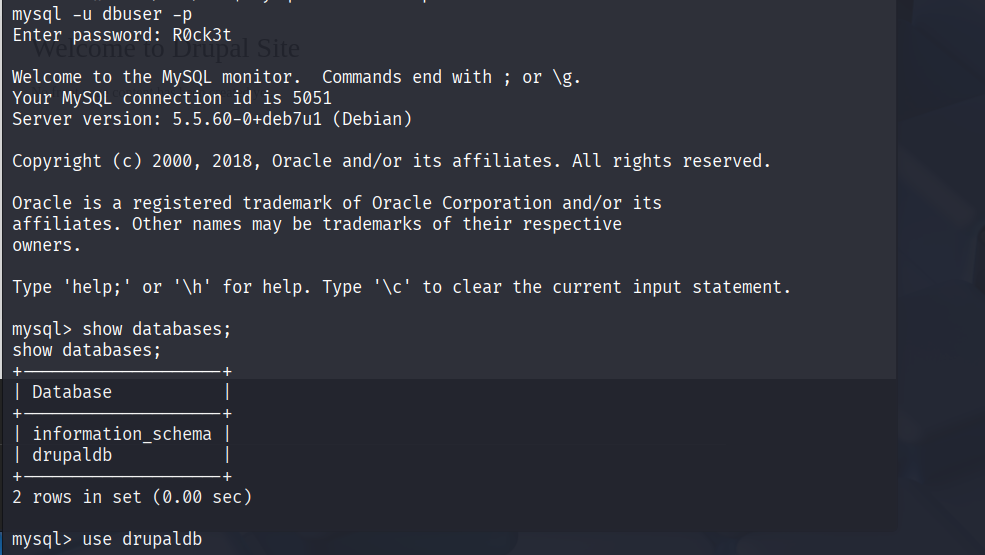This screenshot has height=555, width=985.
Task: Click the word 'owners.' in terminal
Action: 46,245
